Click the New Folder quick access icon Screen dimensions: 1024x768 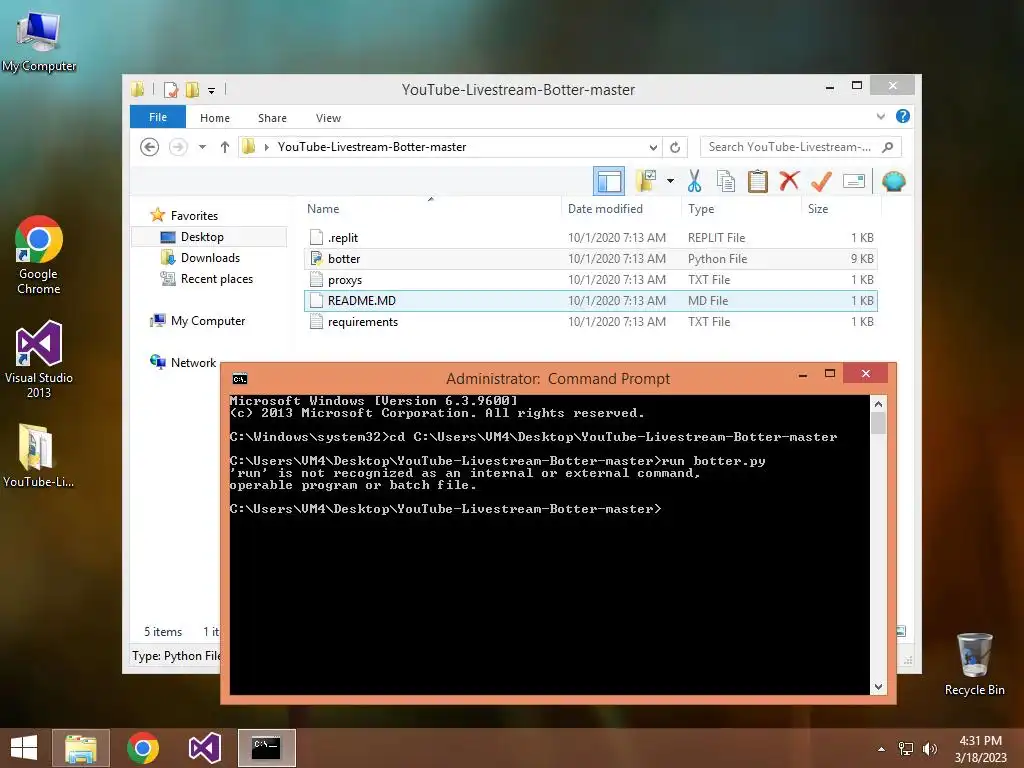(192, 89)
